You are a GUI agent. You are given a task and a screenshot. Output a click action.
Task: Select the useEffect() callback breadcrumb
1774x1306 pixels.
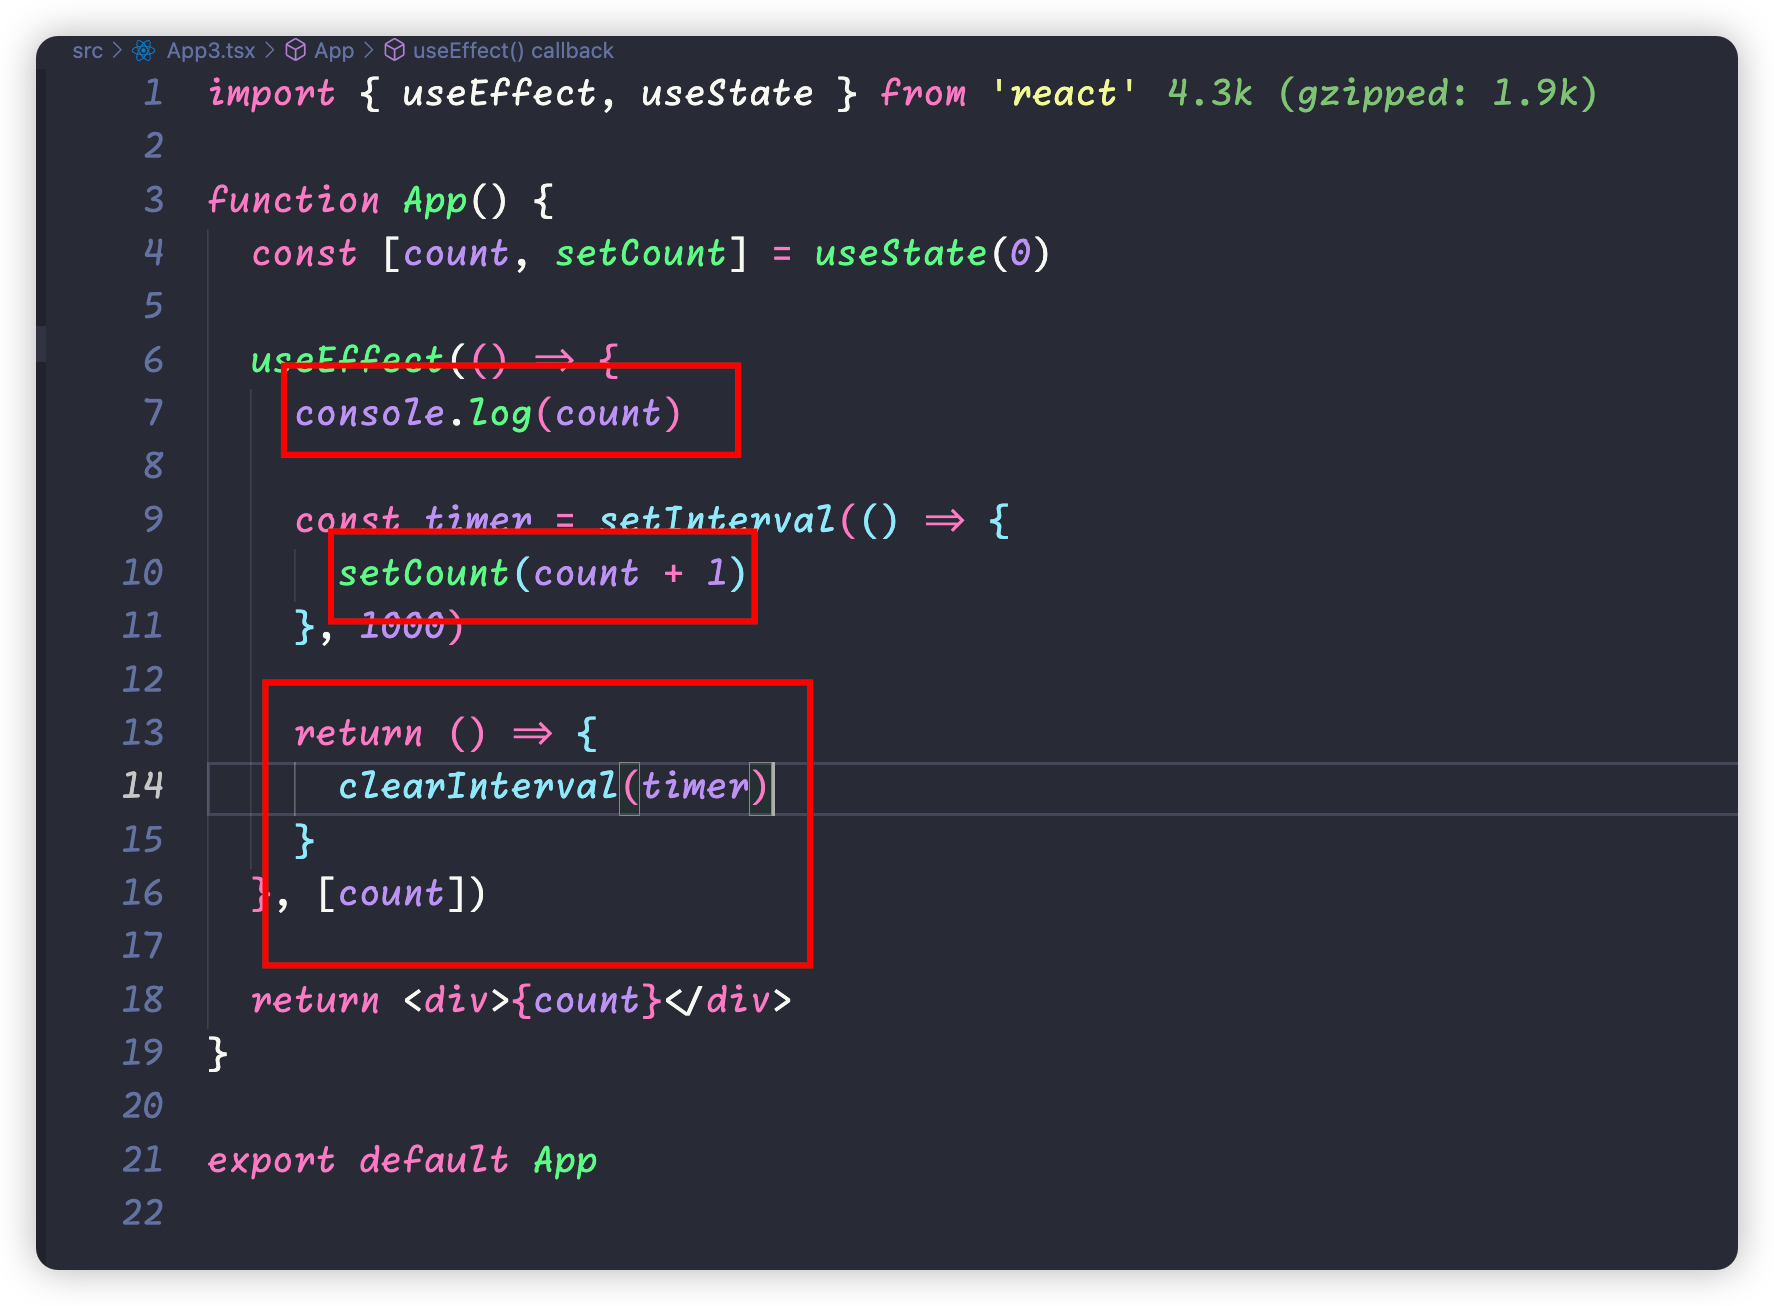(x=512, y=51)
